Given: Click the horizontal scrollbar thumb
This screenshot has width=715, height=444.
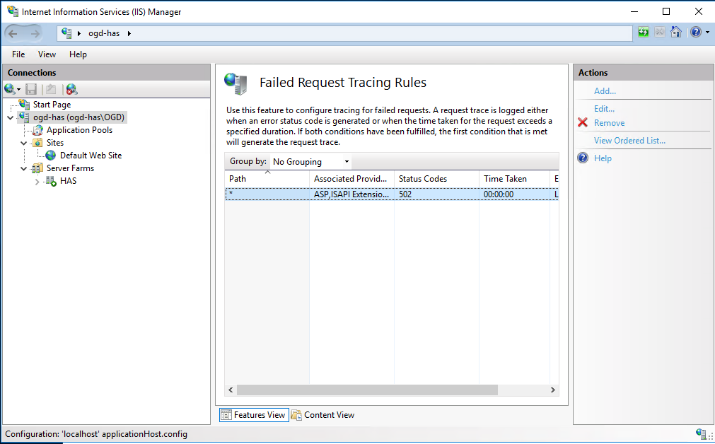Looking at the screenshot, I should point(368,390).
